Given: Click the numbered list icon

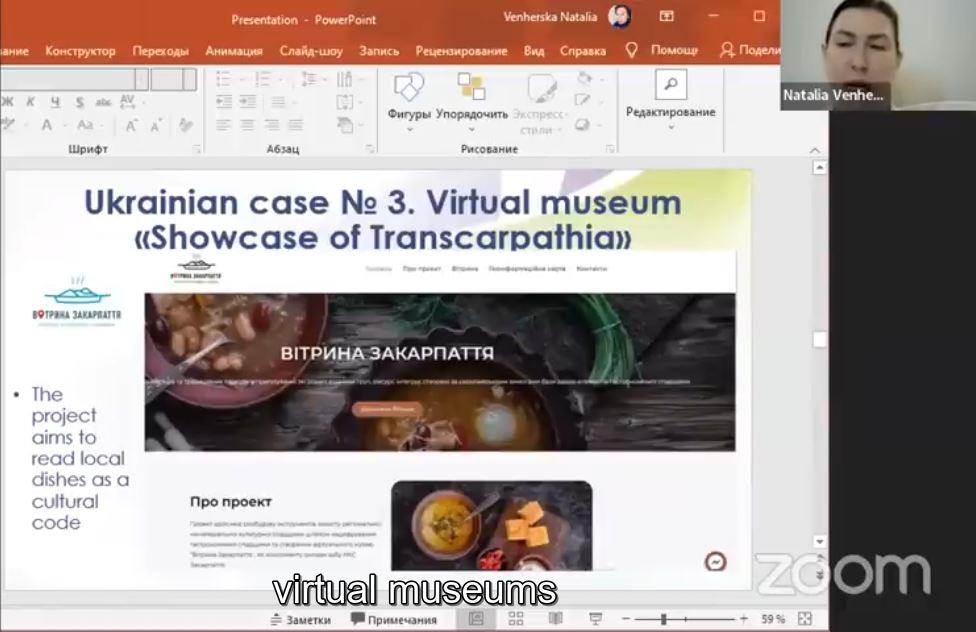Looking at the screenshot, I should 263,79.
